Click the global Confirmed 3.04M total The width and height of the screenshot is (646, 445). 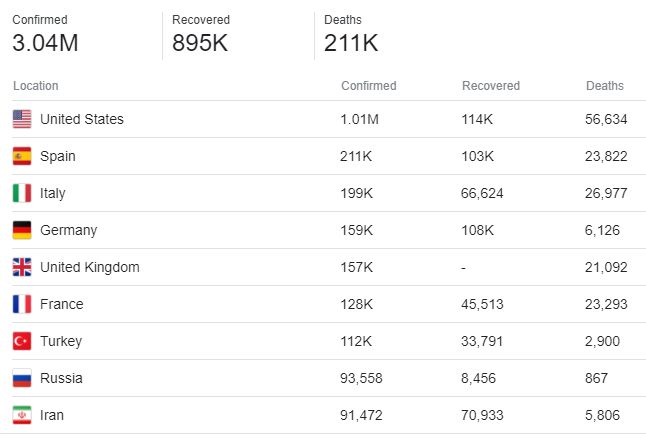pyautogui.click(x=46, y=43)
